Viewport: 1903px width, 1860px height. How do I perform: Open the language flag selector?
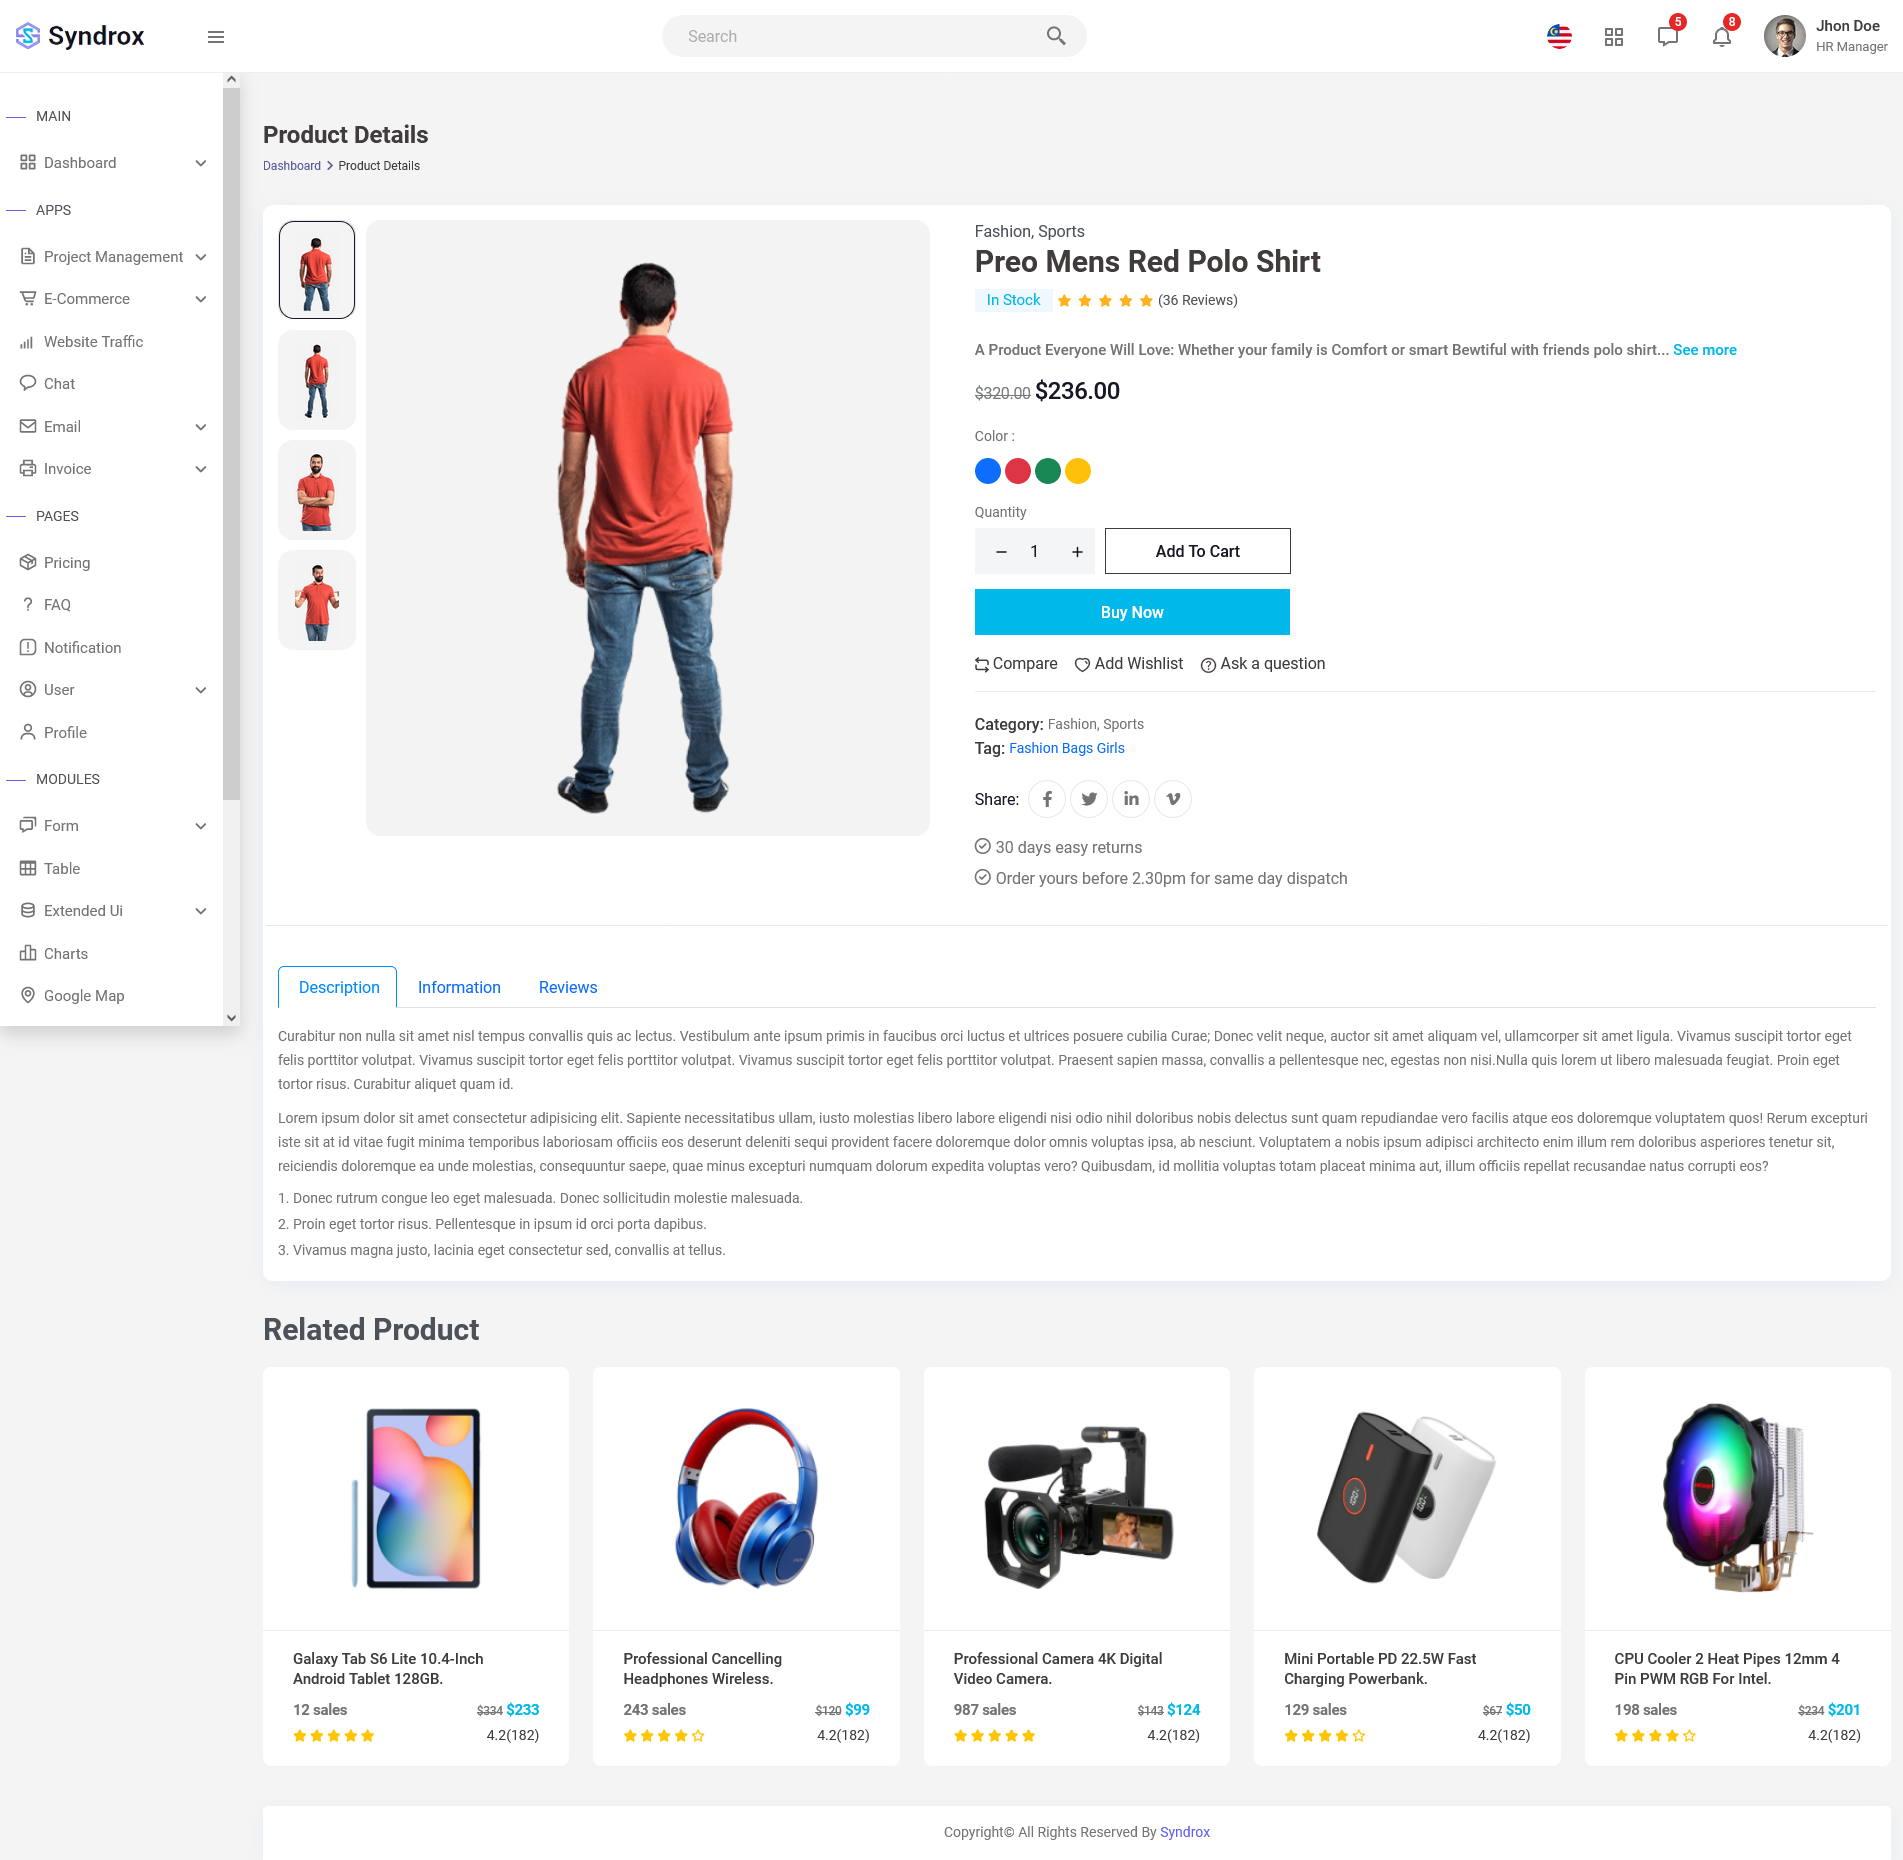click(x=1559, y=37)
